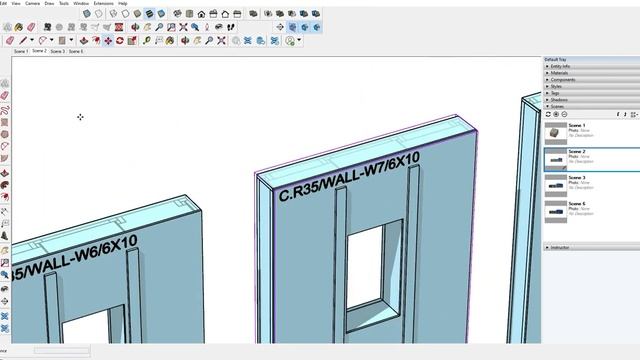This screenshot has width=640, height=360.
Task: Open the Rectangle shape dropdown arrow
Action: tap(71, 40)
